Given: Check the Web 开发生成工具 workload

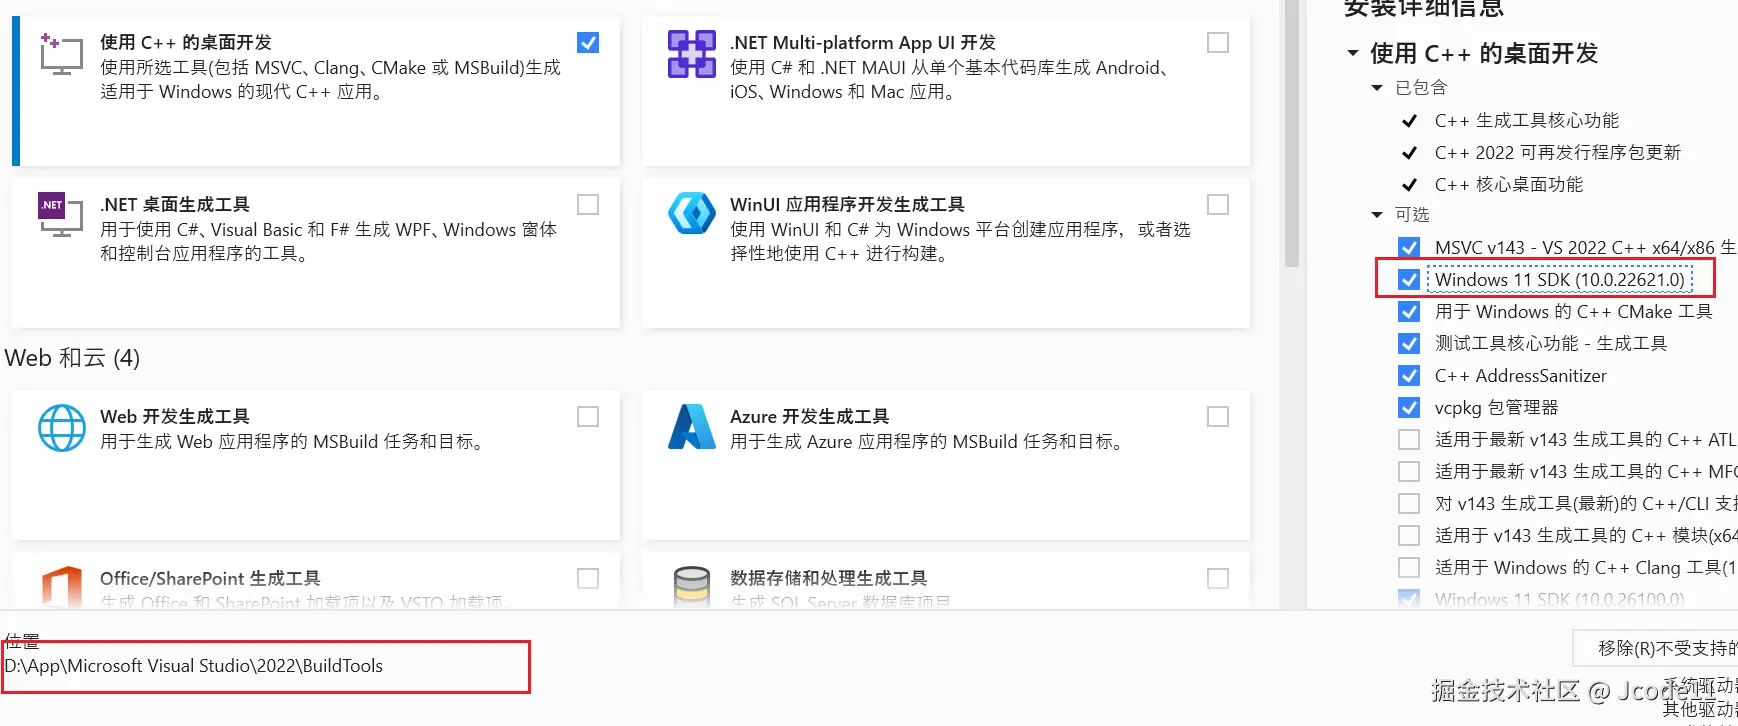Looking at the screenshot, I should pos(588,417).
